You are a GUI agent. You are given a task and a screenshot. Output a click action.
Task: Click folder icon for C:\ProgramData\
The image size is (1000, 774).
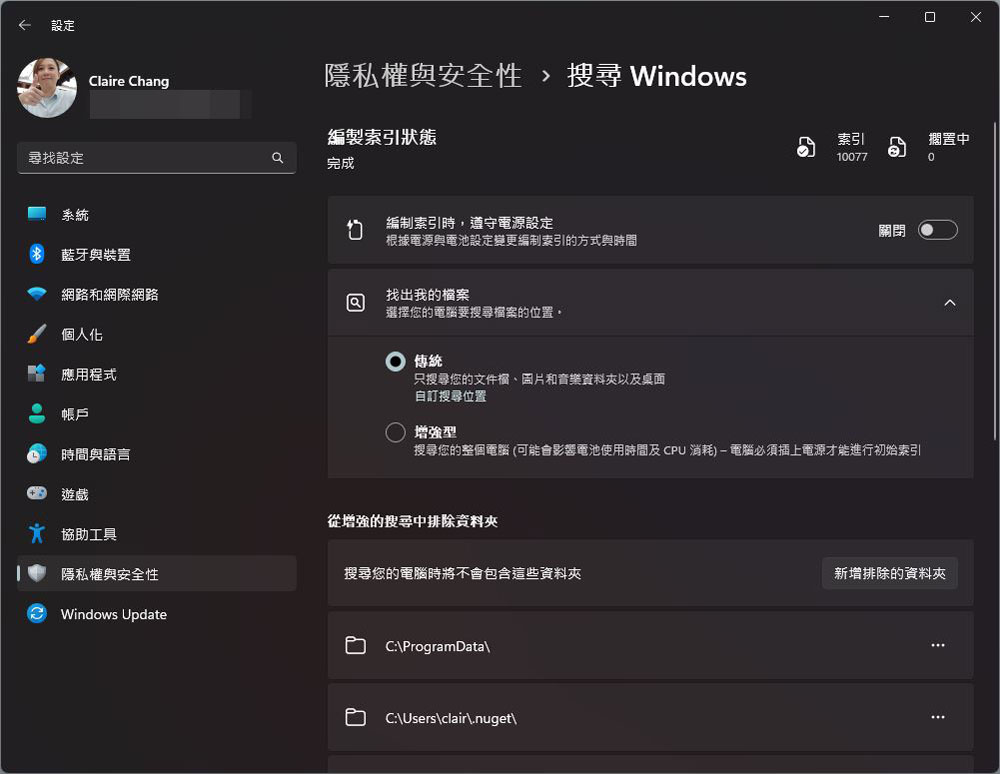pos(355,646)
